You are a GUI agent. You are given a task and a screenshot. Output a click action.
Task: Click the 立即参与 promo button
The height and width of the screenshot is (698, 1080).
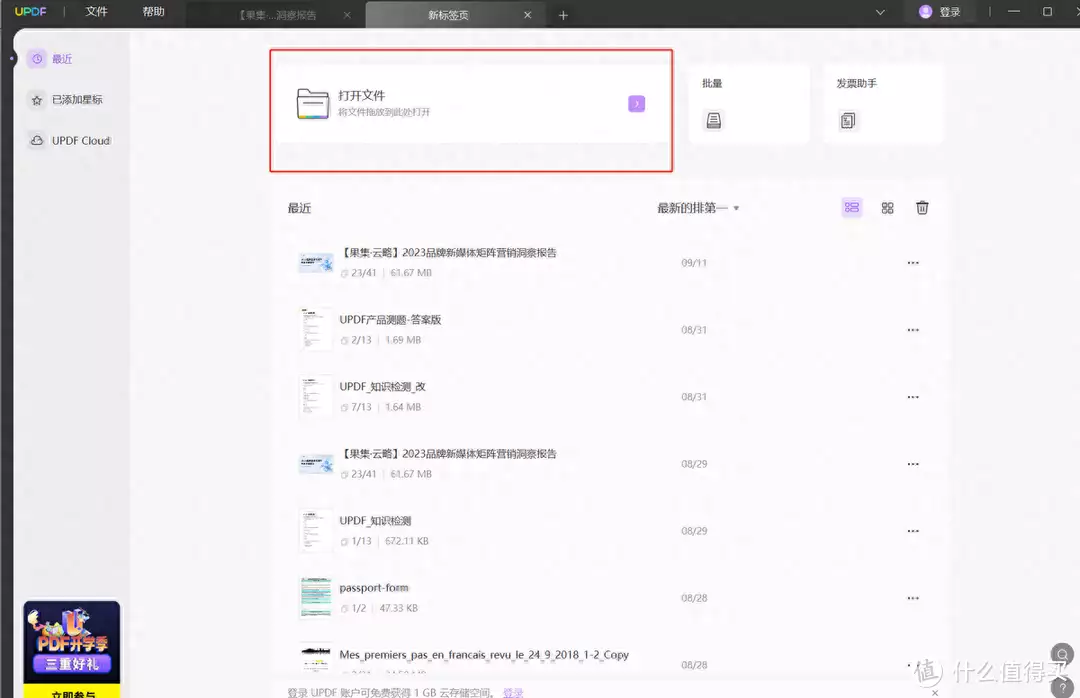pyautogui.click(x=72, y=692)
